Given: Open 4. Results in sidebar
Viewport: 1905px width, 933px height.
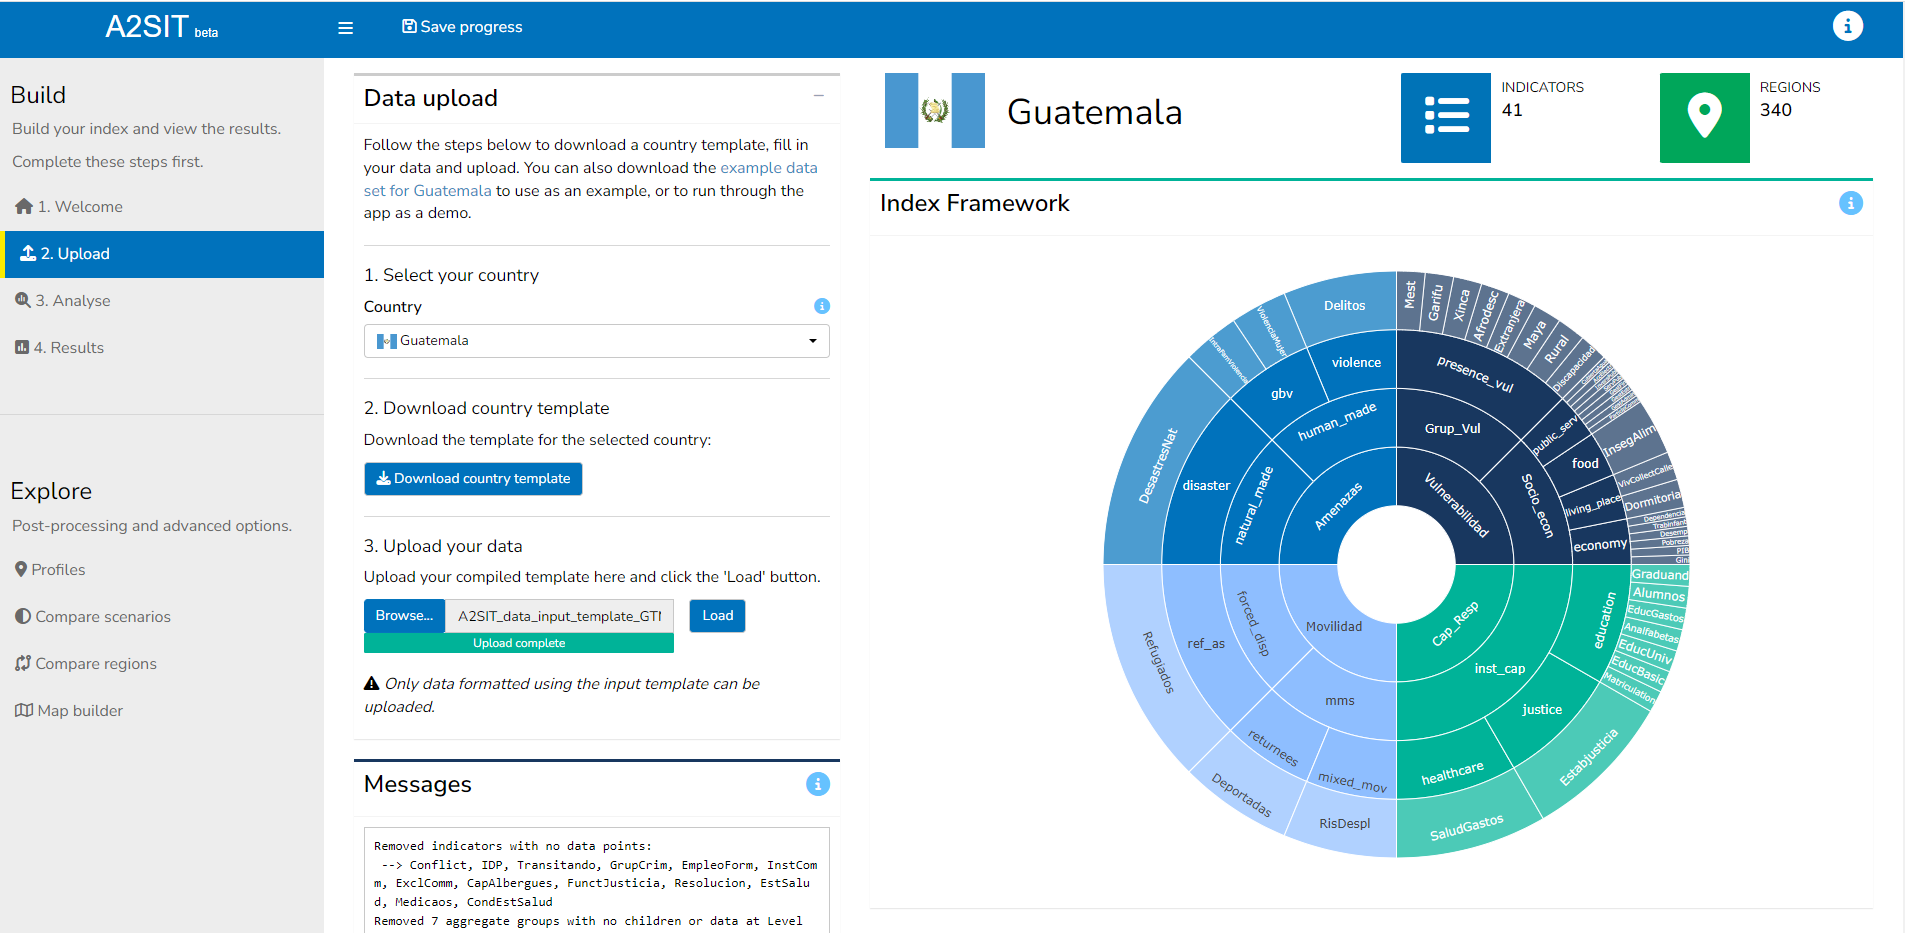Looking at the screenshot, I should coord(68,348).
